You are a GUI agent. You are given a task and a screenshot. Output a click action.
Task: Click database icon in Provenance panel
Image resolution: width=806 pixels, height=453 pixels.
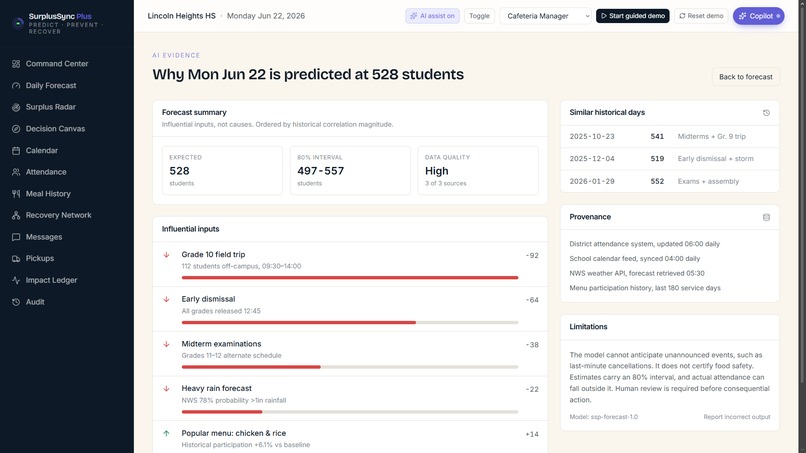pos(766,217)
